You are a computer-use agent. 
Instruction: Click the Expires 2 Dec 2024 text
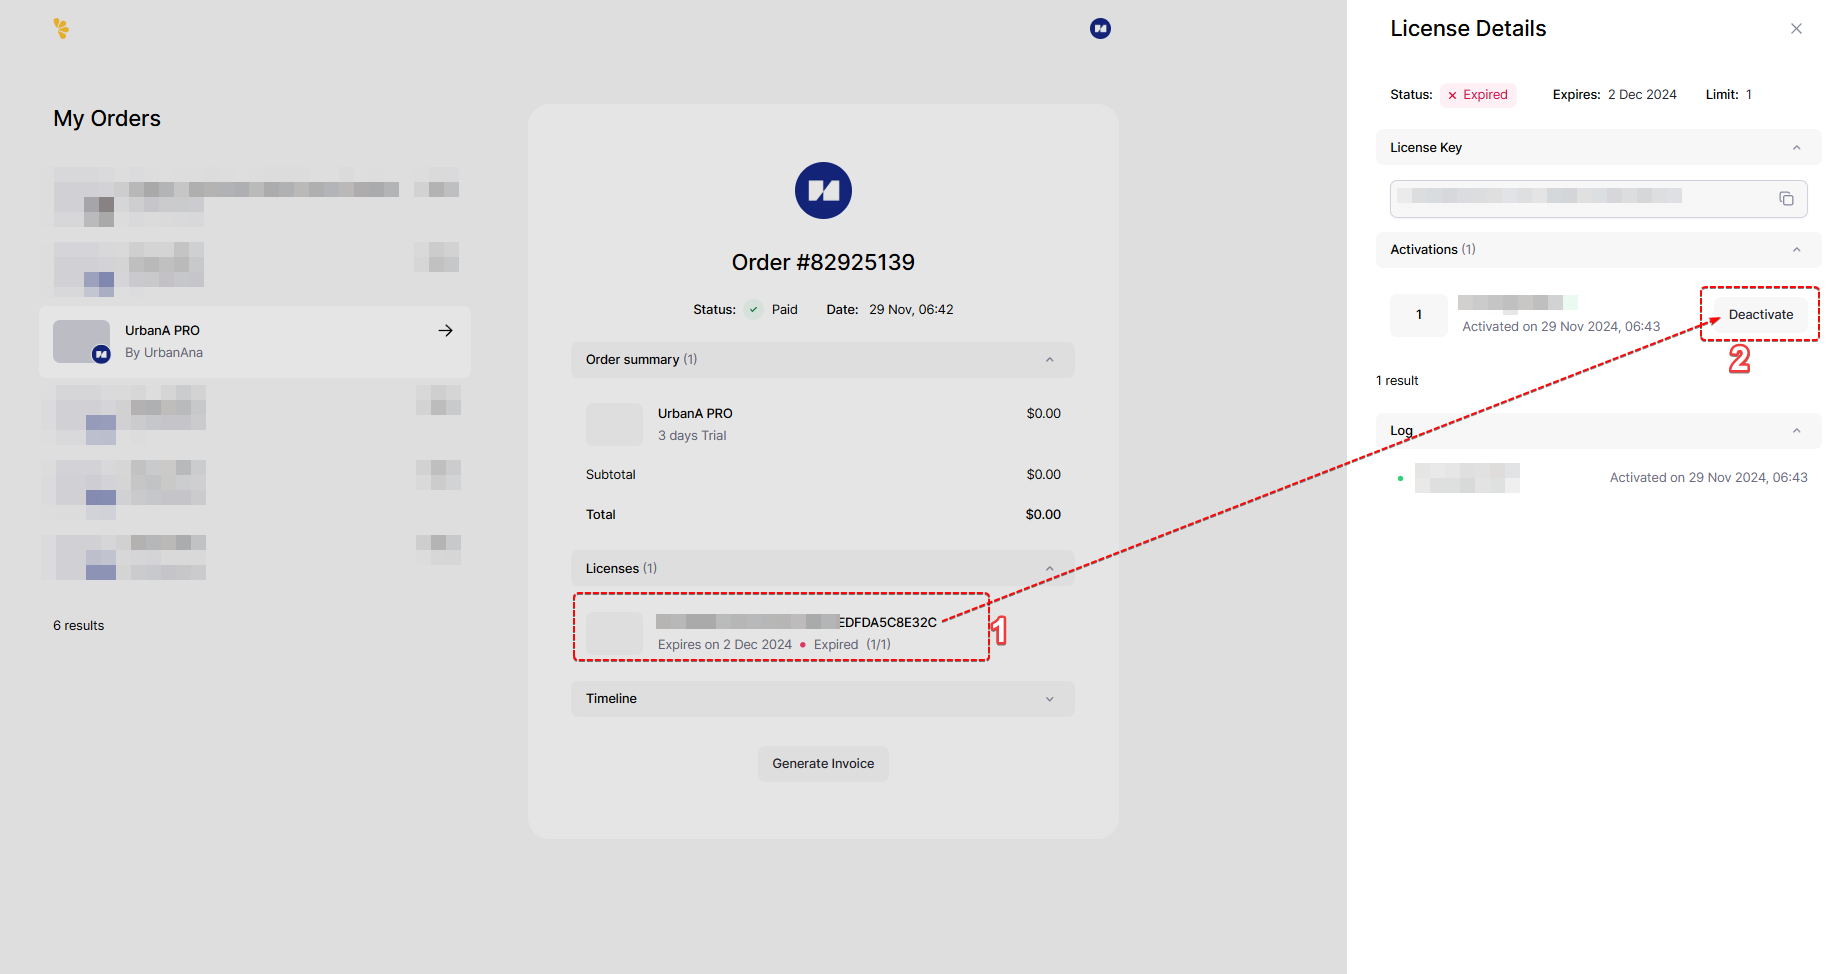click(x=1614, y=95)
